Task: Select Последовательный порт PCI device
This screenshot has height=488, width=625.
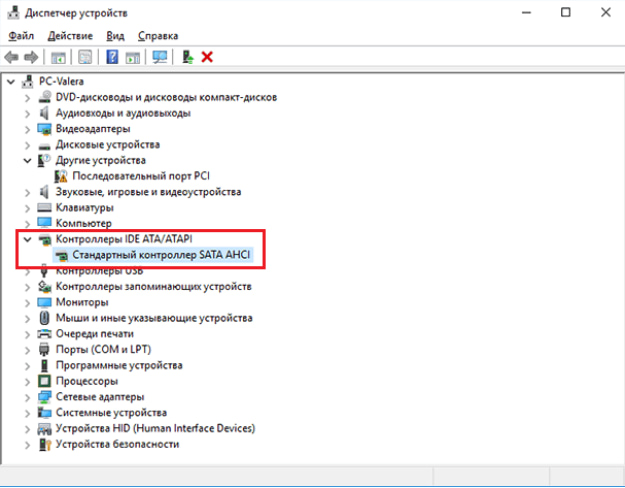Action: [127, 176]
